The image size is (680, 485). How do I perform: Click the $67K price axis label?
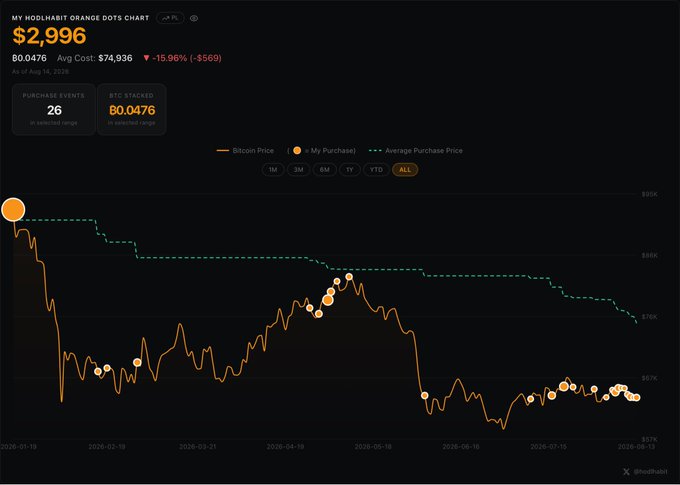[650, 378]
